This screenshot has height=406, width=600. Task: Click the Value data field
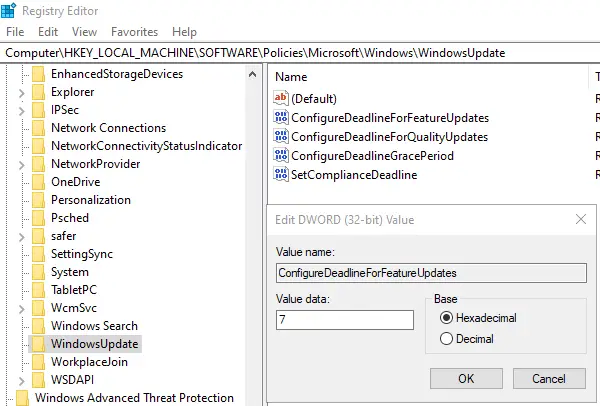(345, 320)
